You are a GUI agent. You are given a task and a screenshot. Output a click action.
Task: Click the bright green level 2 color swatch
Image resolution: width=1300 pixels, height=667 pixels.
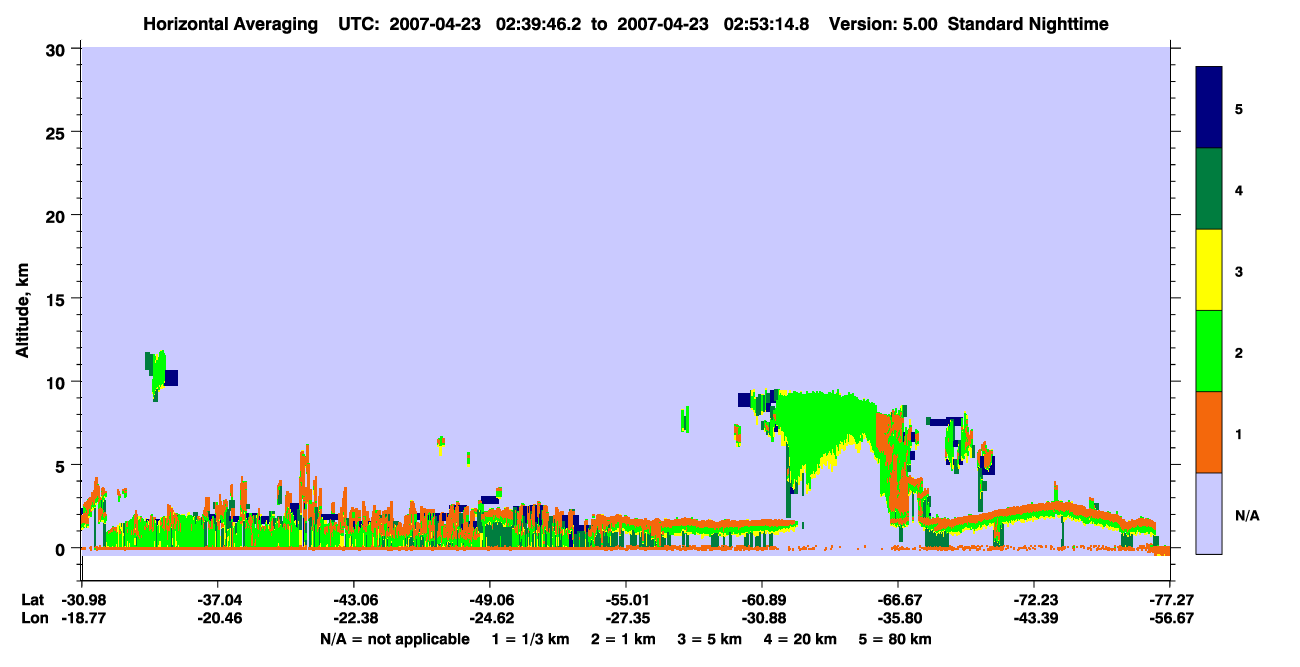[x=1209, y=351]
